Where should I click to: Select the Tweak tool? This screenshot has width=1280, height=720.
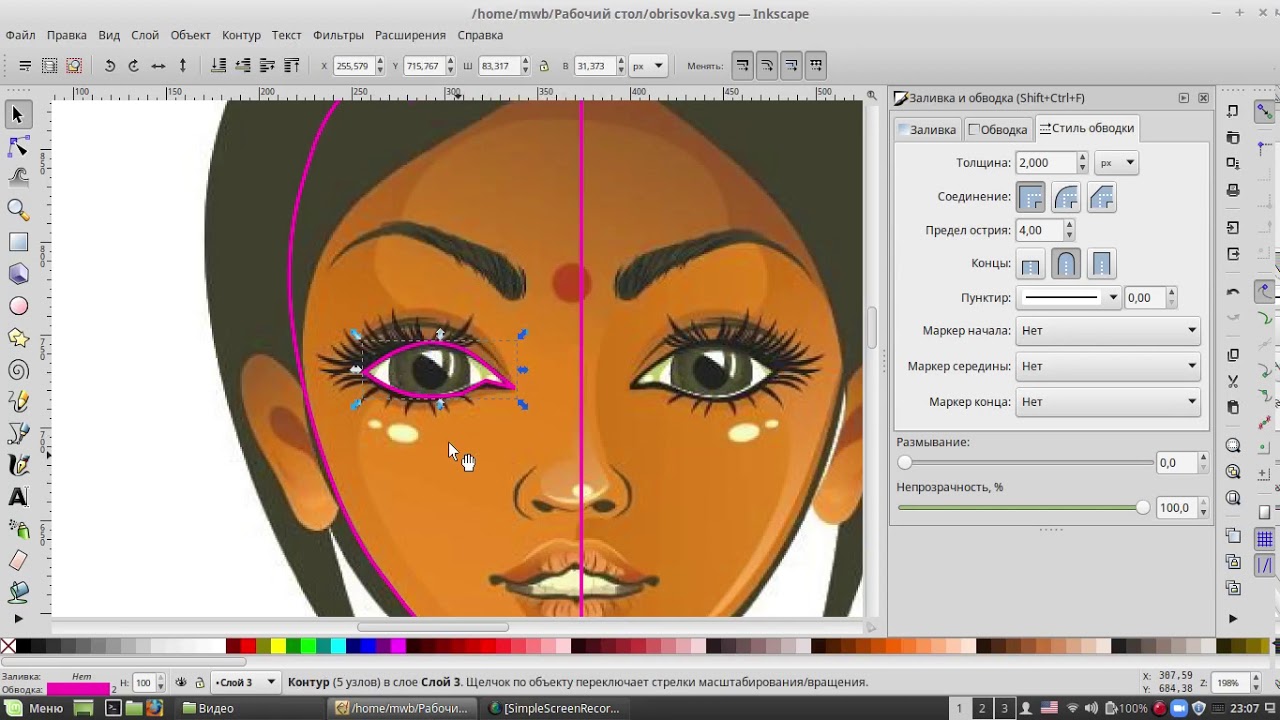[x=17, y=178]
